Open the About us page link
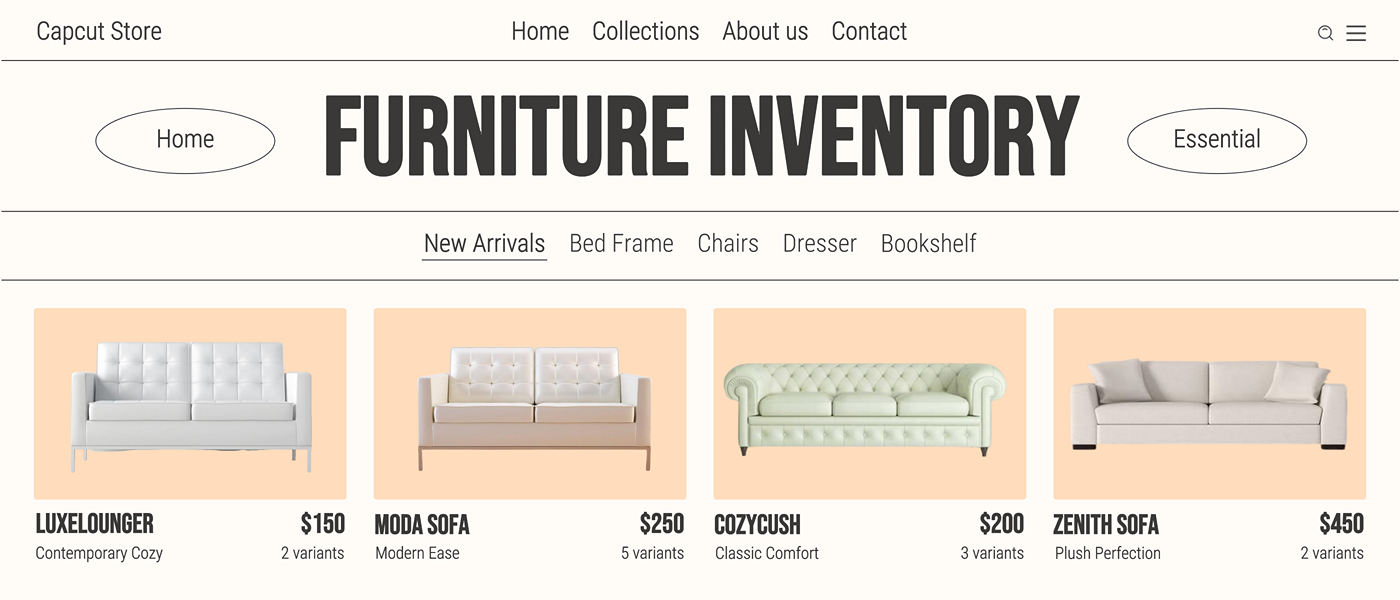The height and width of the screenshot is (600, 1400). click(765, 32)
